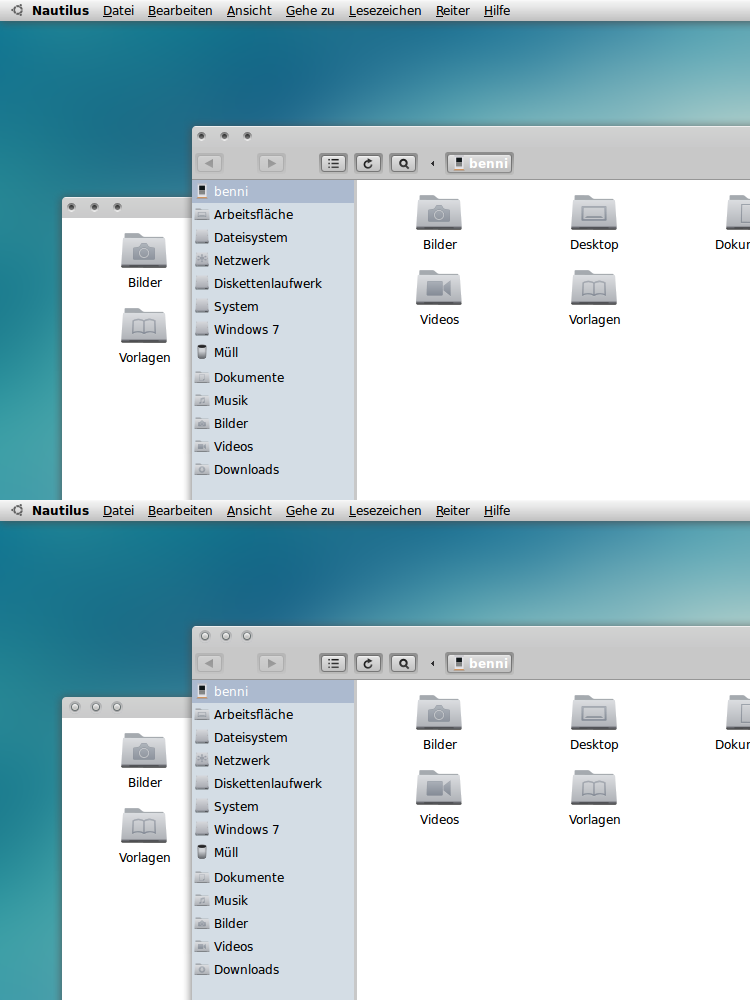Click the benni path button in lower toolbar
750x1000 pixels.
(480, 663)
